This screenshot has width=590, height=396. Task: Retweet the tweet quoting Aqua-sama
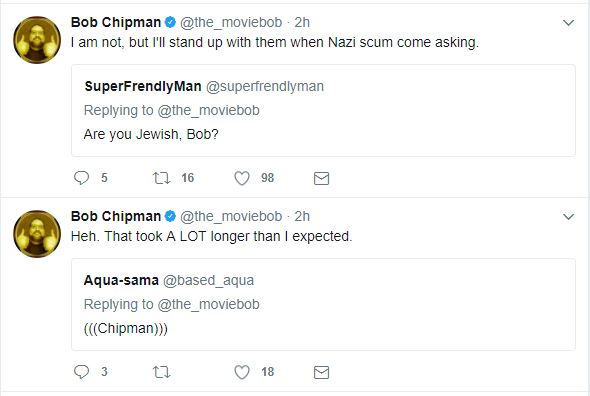point(161,372)
